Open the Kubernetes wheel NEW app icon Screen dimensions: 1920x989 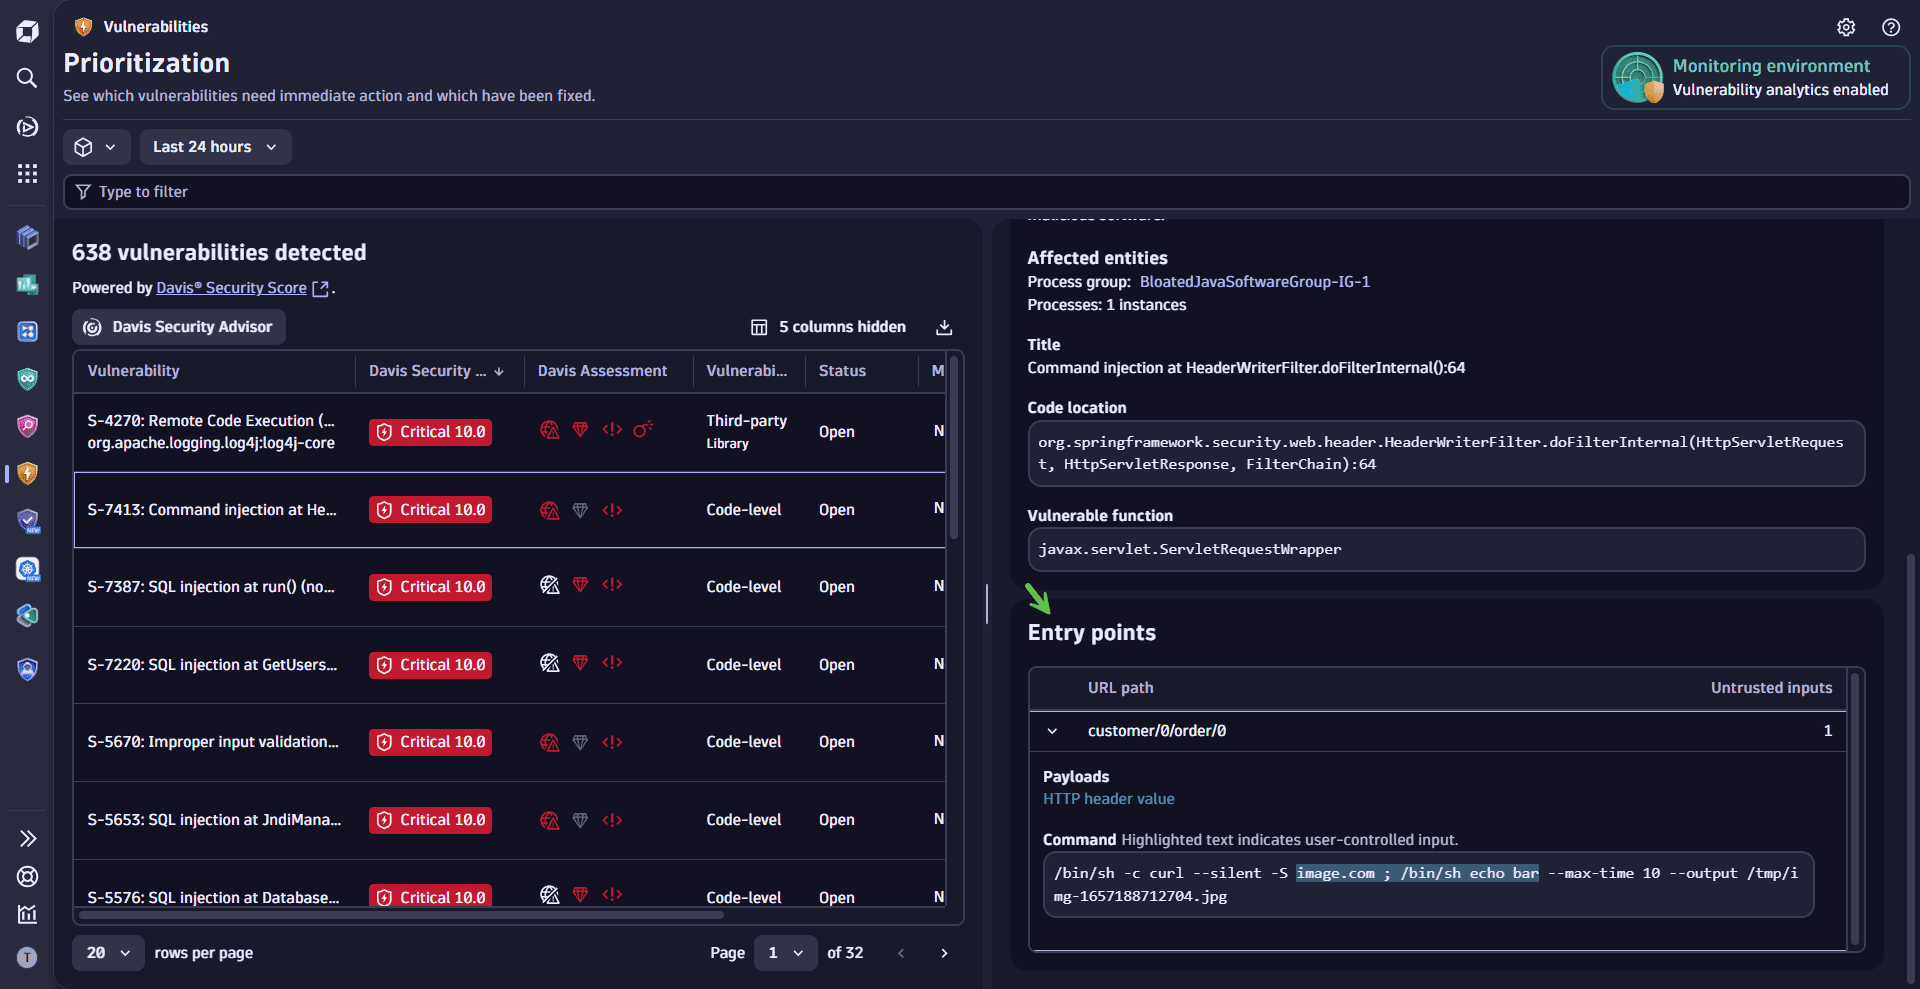(x=27, y=569)
